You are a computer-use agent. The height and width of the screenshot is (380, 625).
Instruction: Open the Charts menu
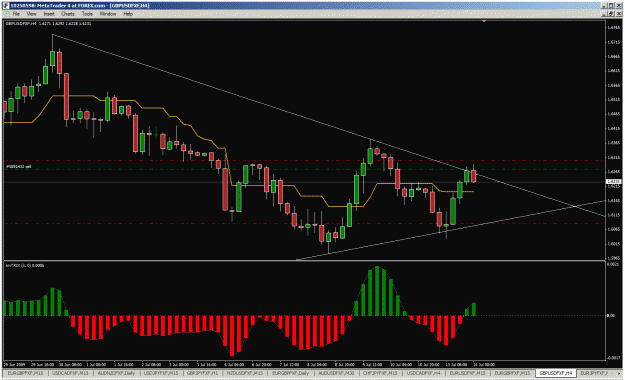coord(68,14)
